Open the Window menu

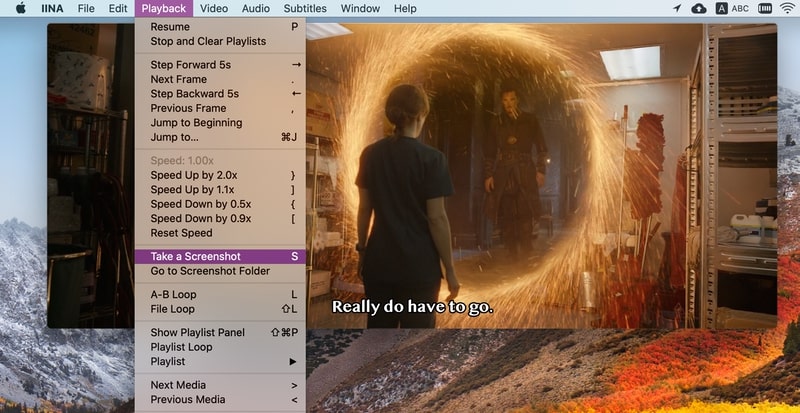coord(360,8)
